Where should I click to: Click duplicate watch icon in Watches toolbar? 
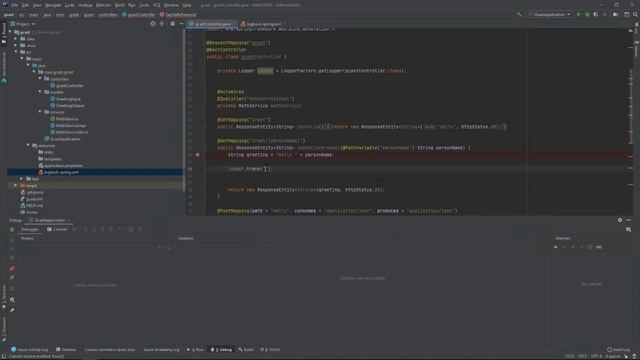pyautogui.click(x=590, y=247)
